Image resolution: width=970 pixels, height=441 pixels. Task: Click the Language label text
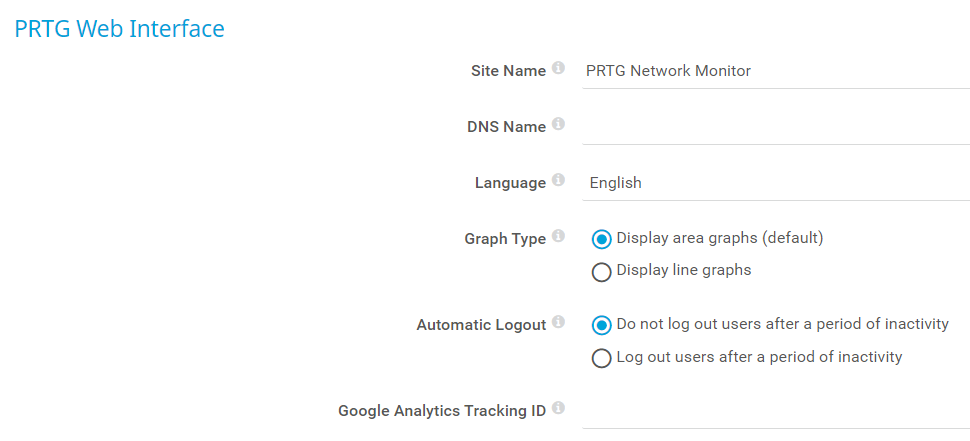(510, 183)
